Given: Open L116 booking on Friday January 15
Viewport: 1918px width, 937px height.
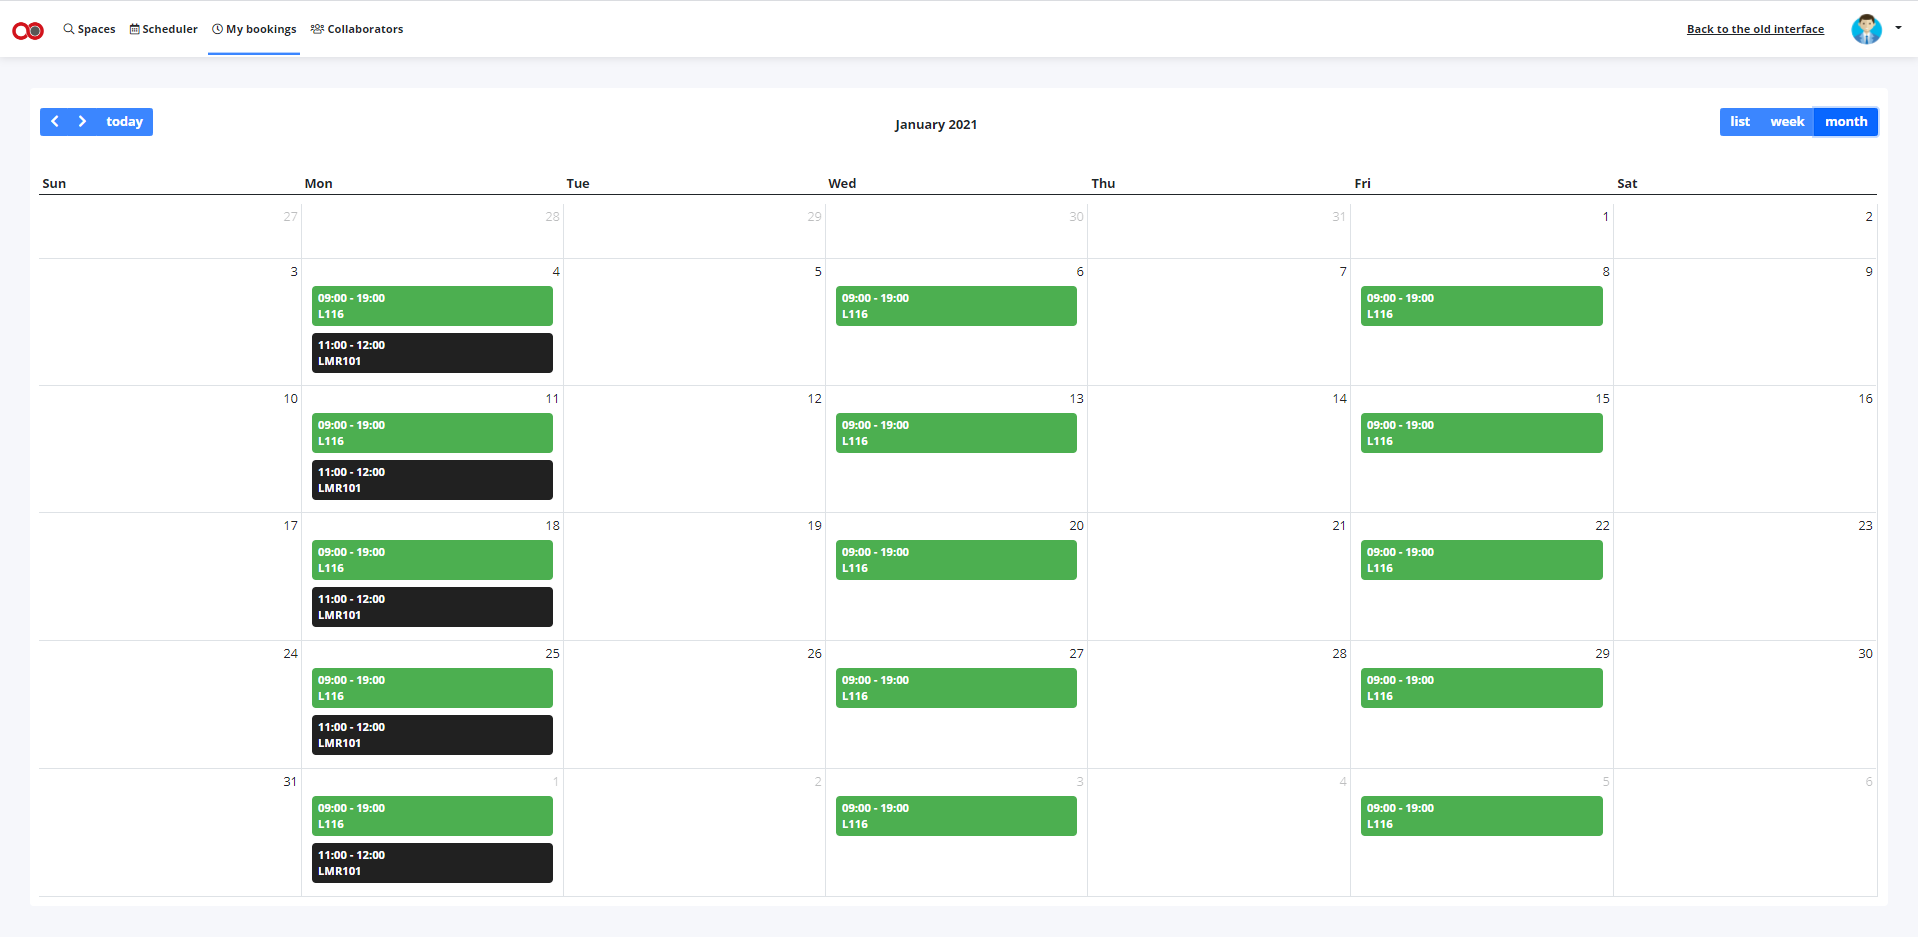Looking at the screenshot, I should point(1481,433).
